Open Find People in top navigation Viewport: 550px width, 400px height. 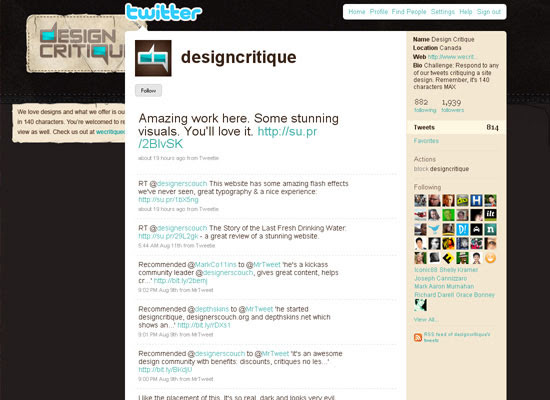[409, 12]
